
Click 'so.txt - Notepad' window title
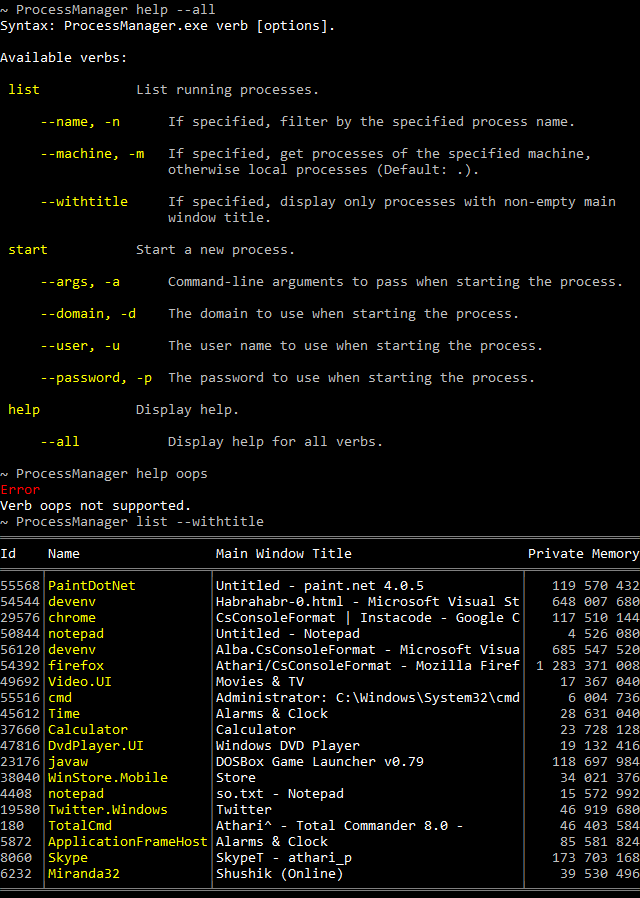(x=279, y=794)
